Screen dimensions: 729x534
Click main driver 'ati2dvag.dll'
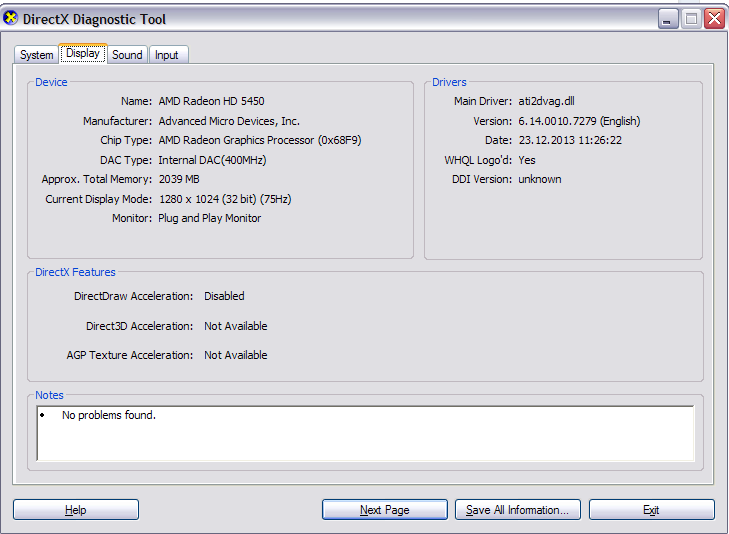click(546, 101)
